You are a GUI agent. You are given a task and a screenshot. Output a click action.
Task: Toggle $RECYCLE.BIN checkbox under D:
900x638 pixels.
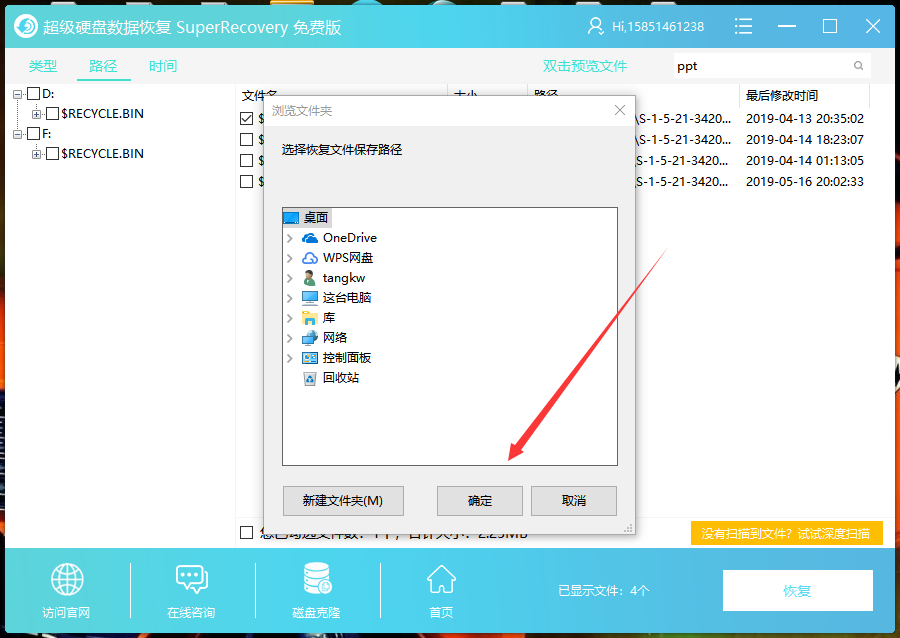click(52, 114)
